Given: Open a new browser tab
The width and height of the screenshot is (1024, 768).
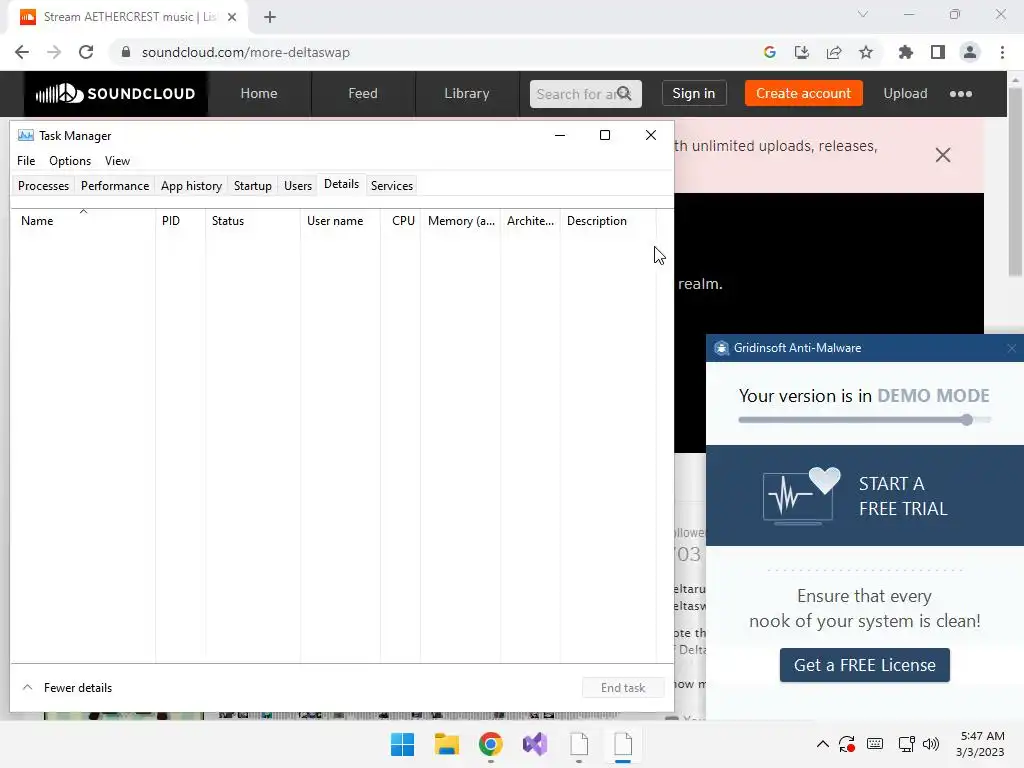Looking at the screenshot, I should coord(270,17).
